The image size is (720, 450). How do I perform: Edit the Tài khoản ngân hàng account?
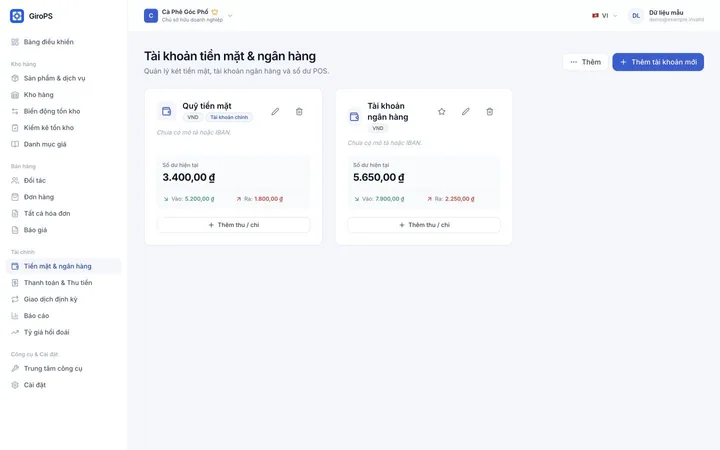tap(466, 112)
